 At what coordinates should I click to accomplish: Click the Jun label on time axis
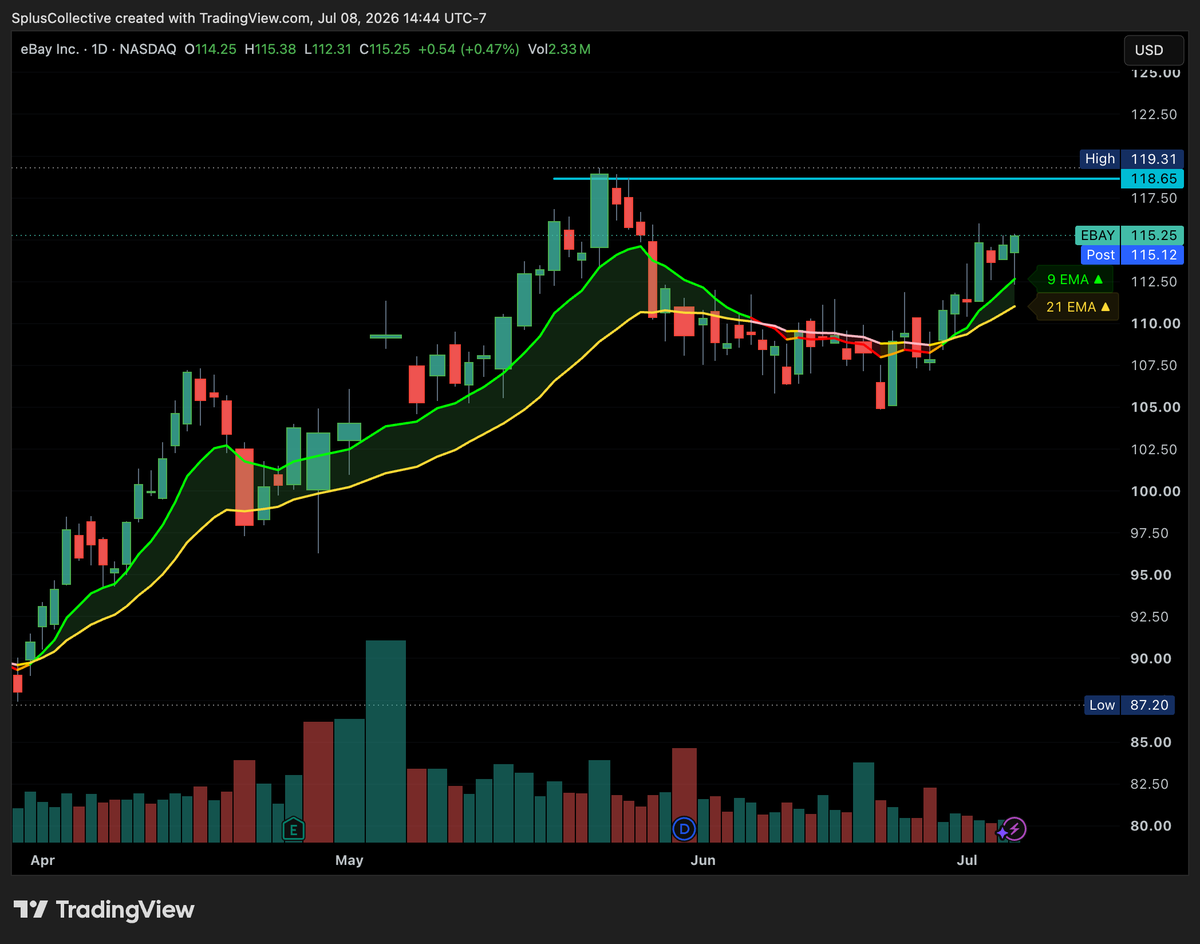point(703,860)
